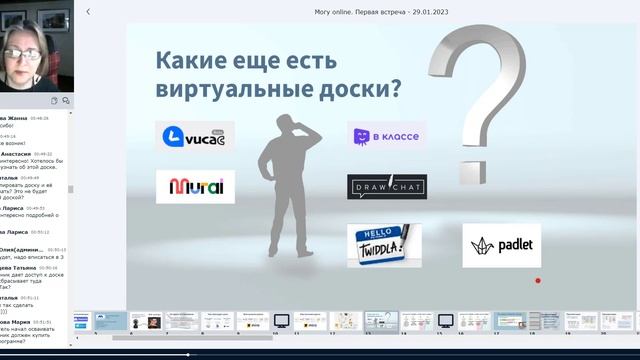
Task: Click the chat panel vertical scrollbar handle
Action: [x=71, y=189]
